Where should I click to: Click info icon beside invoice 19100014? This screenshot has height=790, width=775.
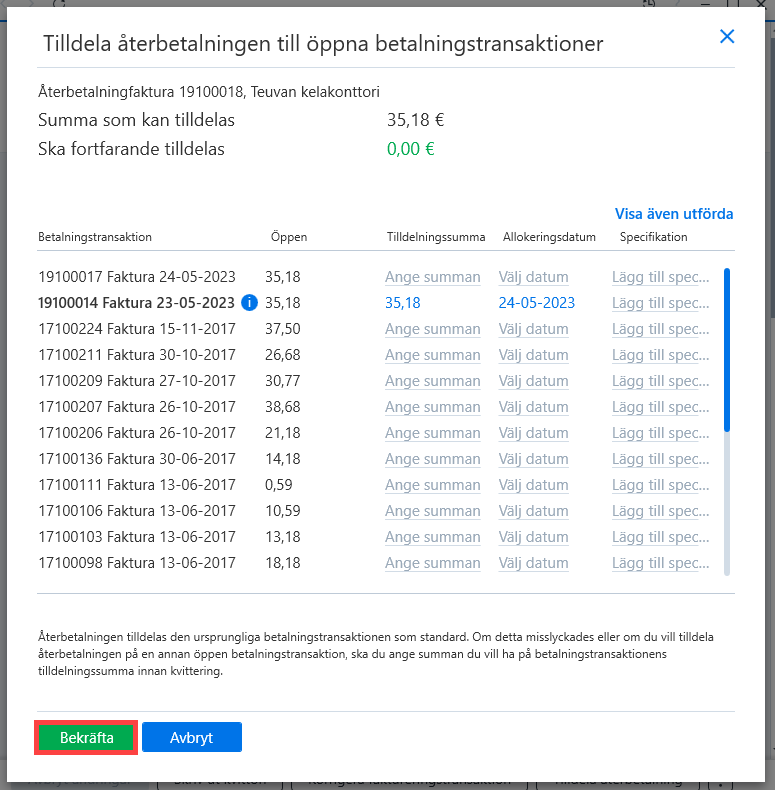(x=249, y=303)
